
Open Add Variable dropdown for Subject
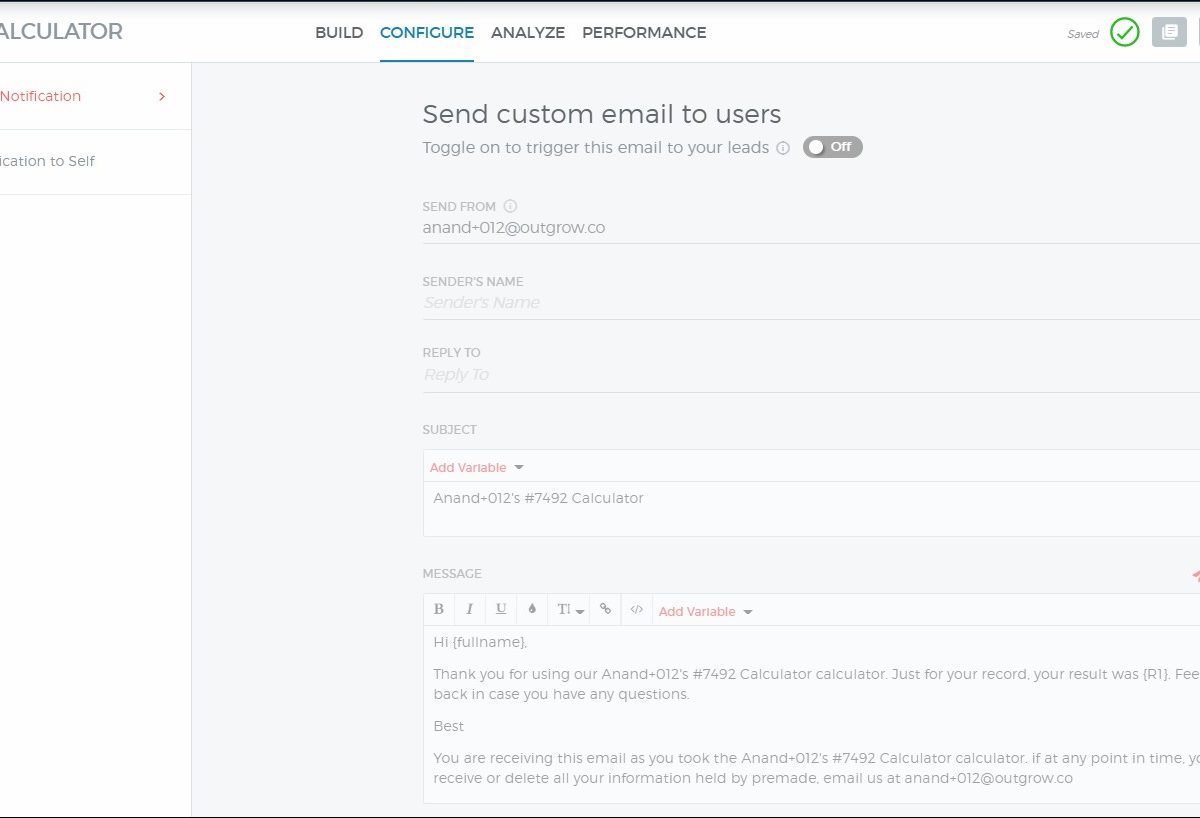tap(476, 467)
